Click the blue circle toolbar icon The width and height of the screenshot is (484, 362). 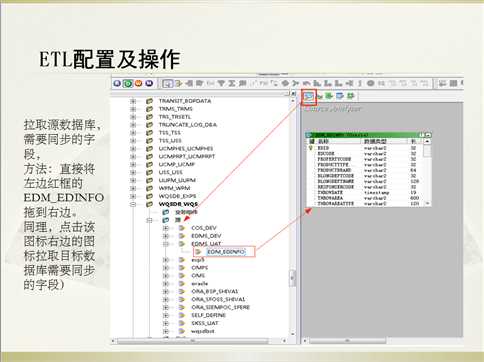117,83
